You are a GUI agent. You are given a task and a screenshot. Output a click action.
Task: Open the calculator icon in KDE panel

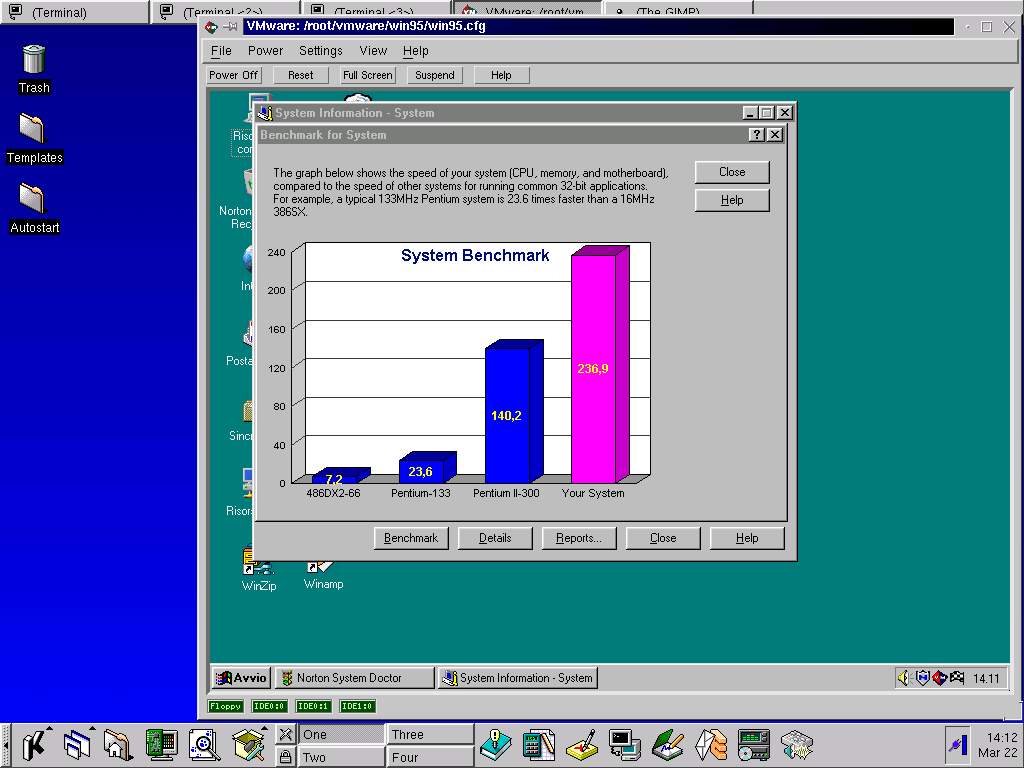click(539, 744)
